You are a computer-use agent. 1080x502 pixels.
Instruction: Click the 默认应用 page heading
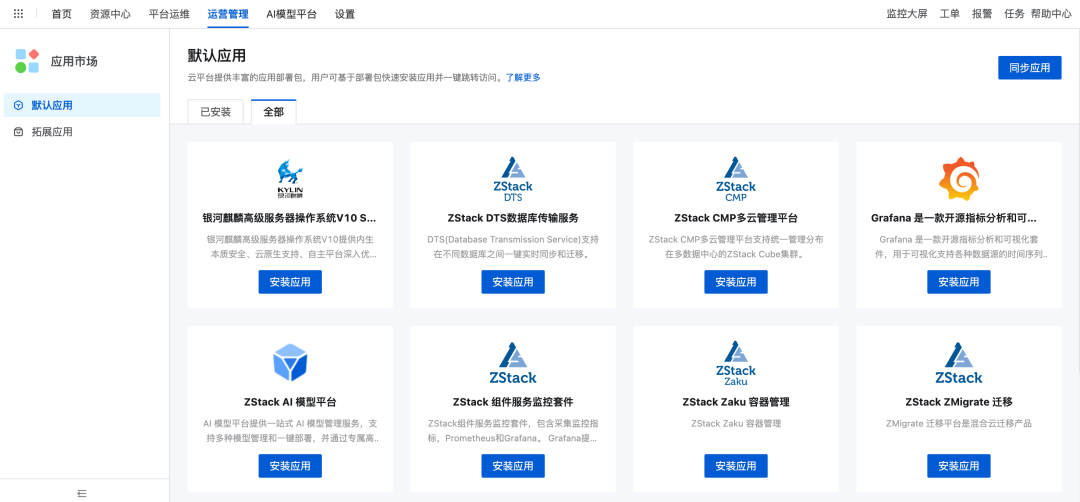point(216,56)
